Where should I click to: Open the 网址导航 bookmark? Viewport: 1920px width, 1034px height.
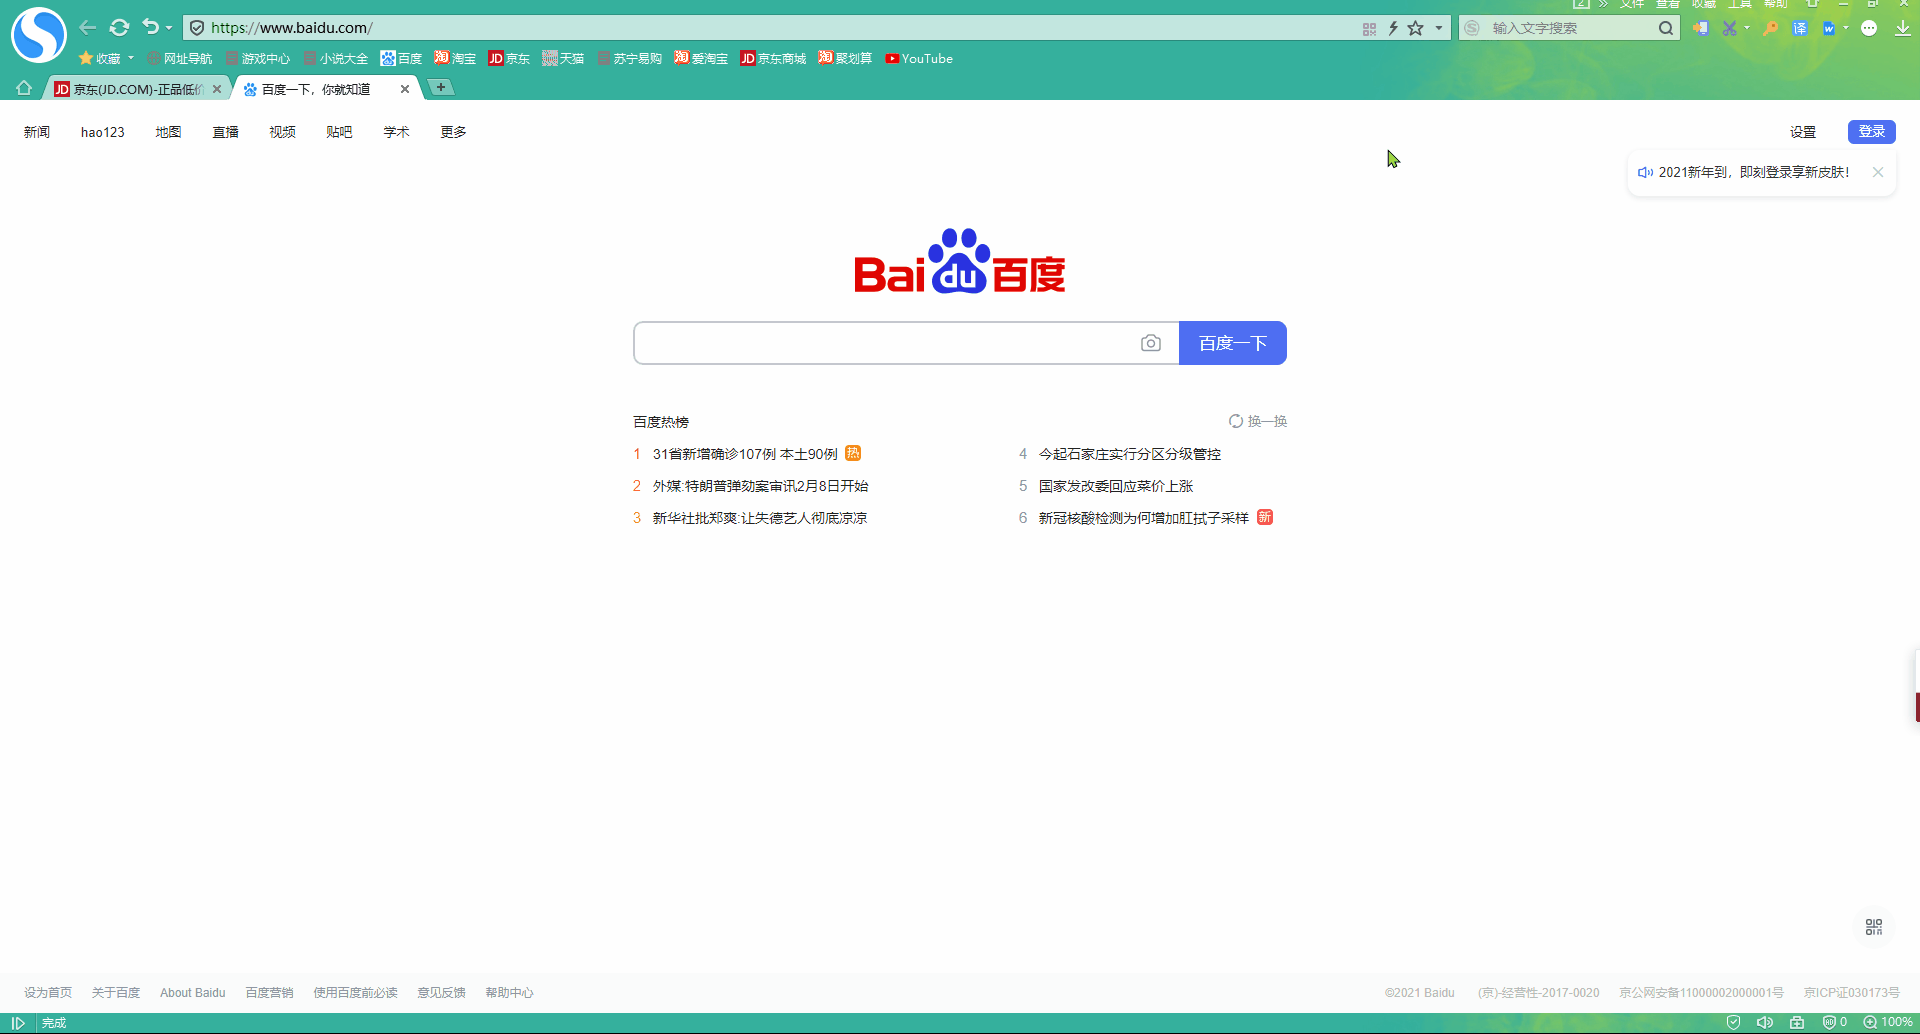click(x=180, y=59)
